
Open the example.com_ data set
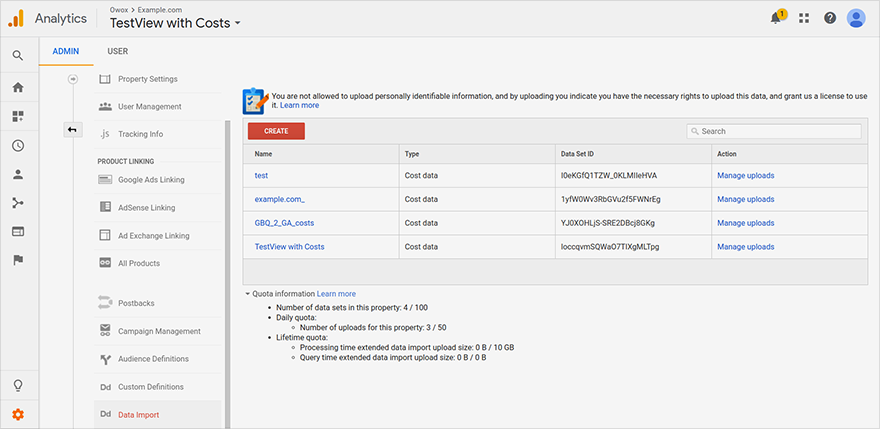tap(279, 199)
